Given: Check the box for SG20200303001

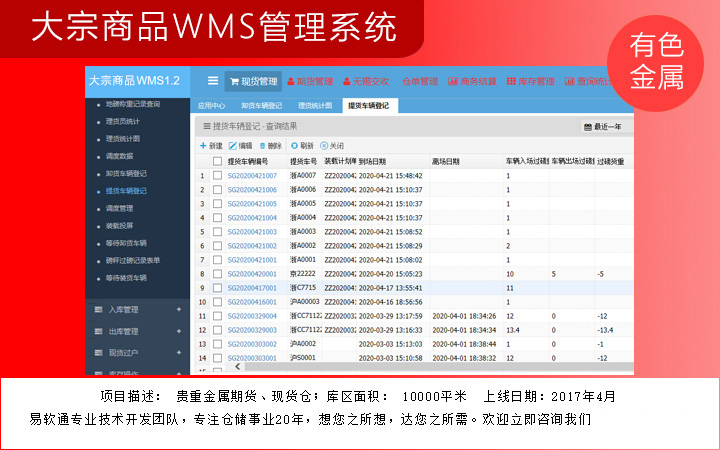Looking at the screenshot, I should tap(218, 358).
